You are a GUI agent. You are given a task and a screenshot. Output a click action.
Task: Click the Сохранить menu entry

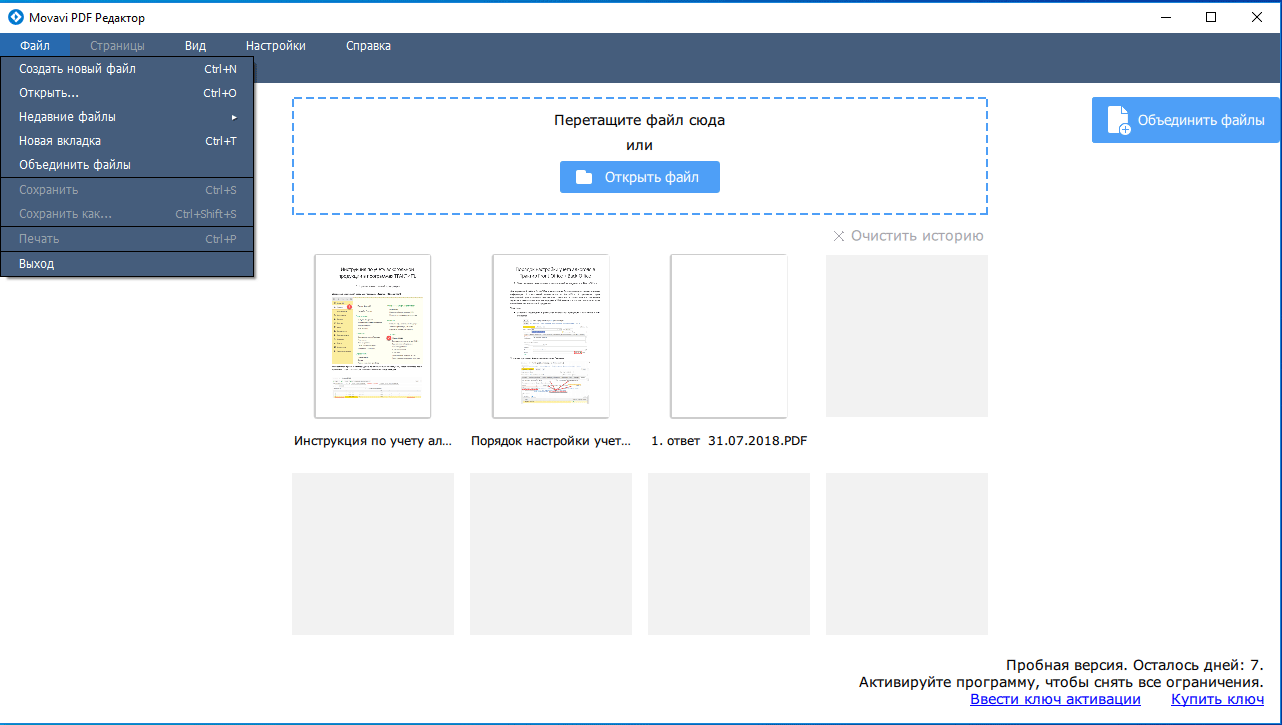(127, 190)
